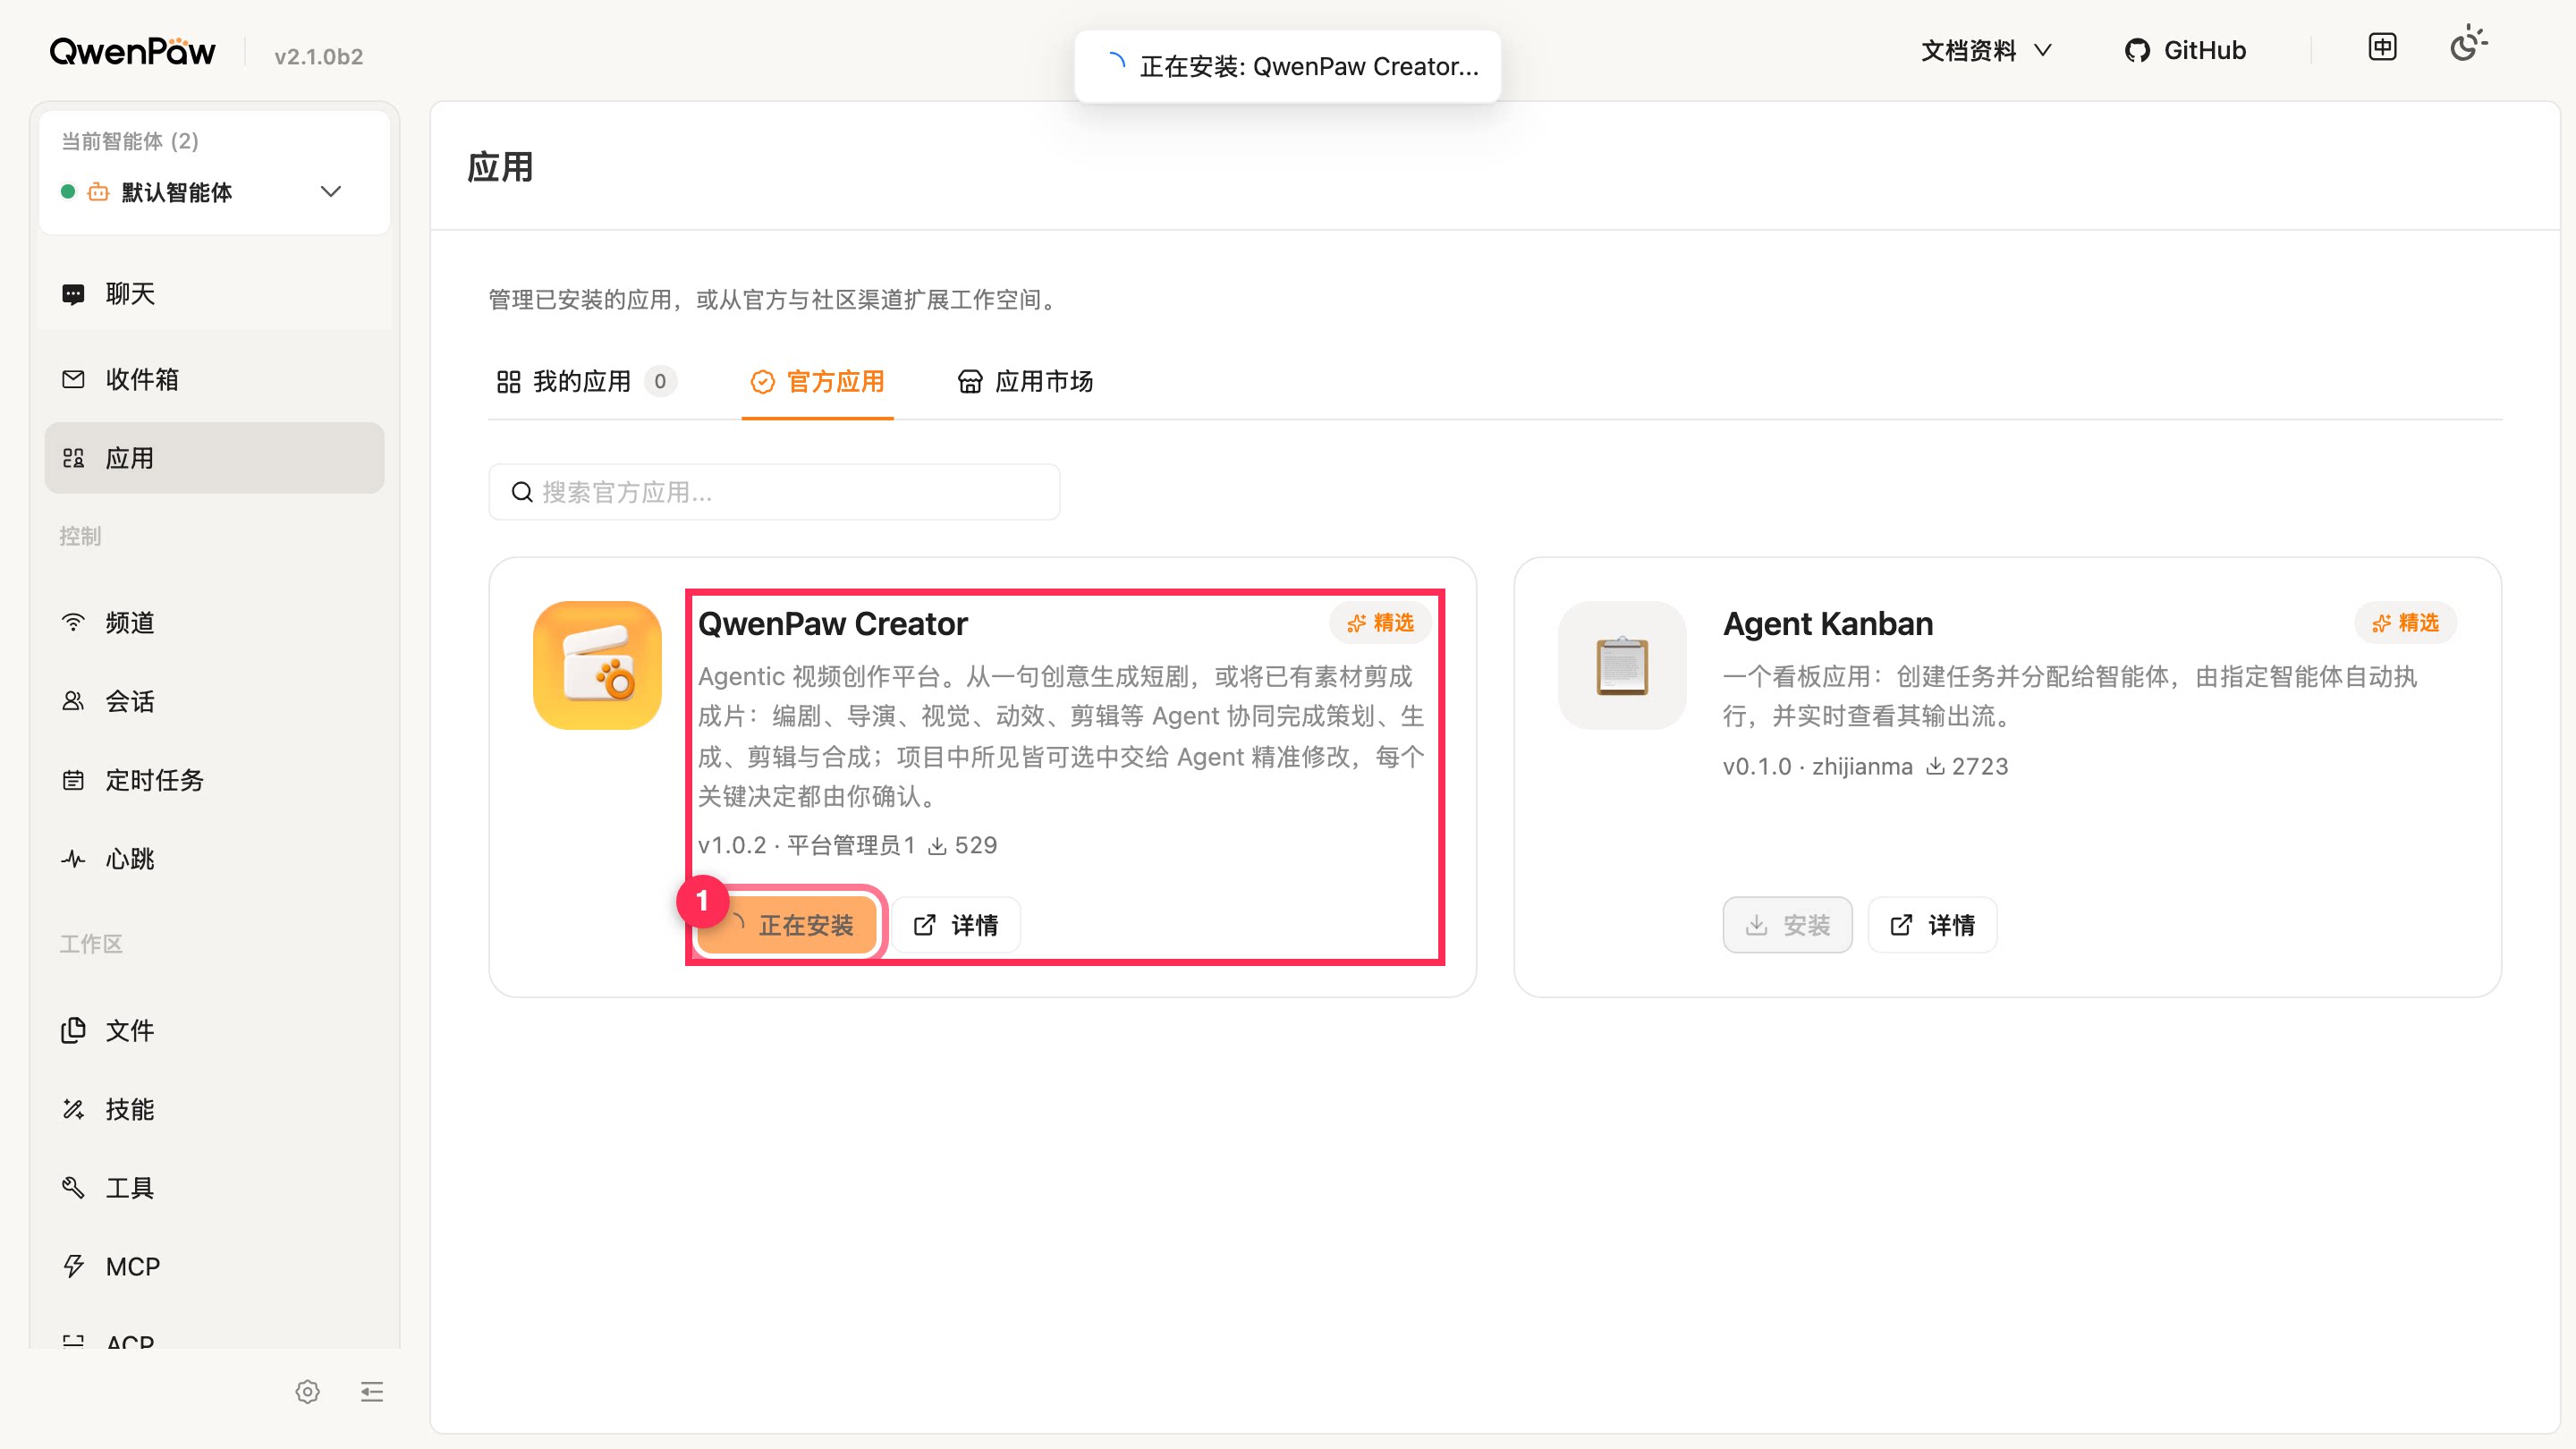2576x1449 pixels.
Task: Click the Agent Kanban title text
Action: [x=1828, y=623]
